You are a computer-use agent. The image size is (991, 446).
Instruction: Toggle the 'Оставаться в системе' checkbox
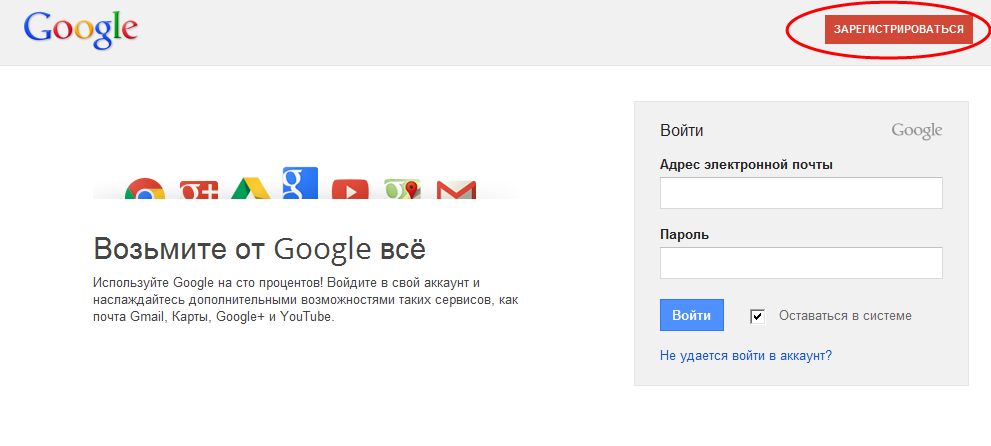(x=758, y=316)
